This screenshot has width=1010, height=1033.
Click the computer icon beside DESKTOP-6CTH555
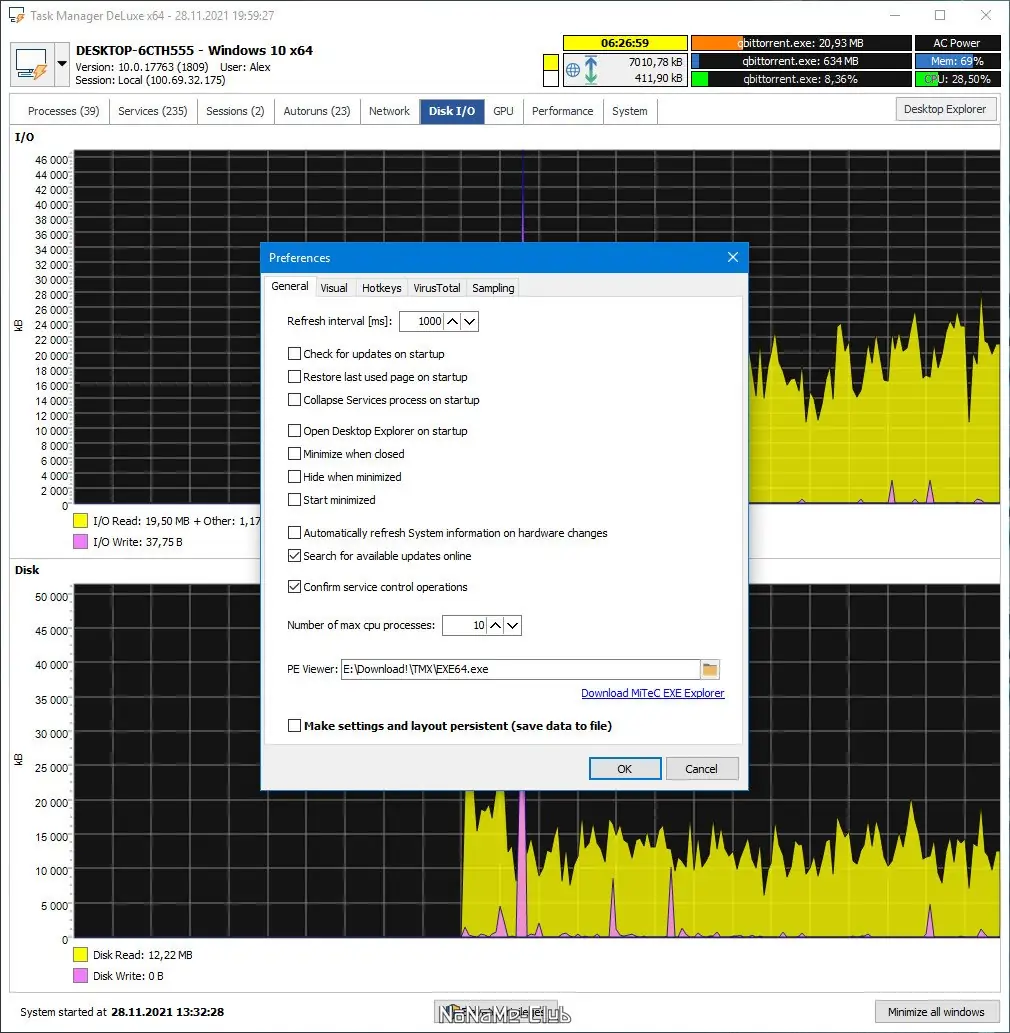[32, 64]
